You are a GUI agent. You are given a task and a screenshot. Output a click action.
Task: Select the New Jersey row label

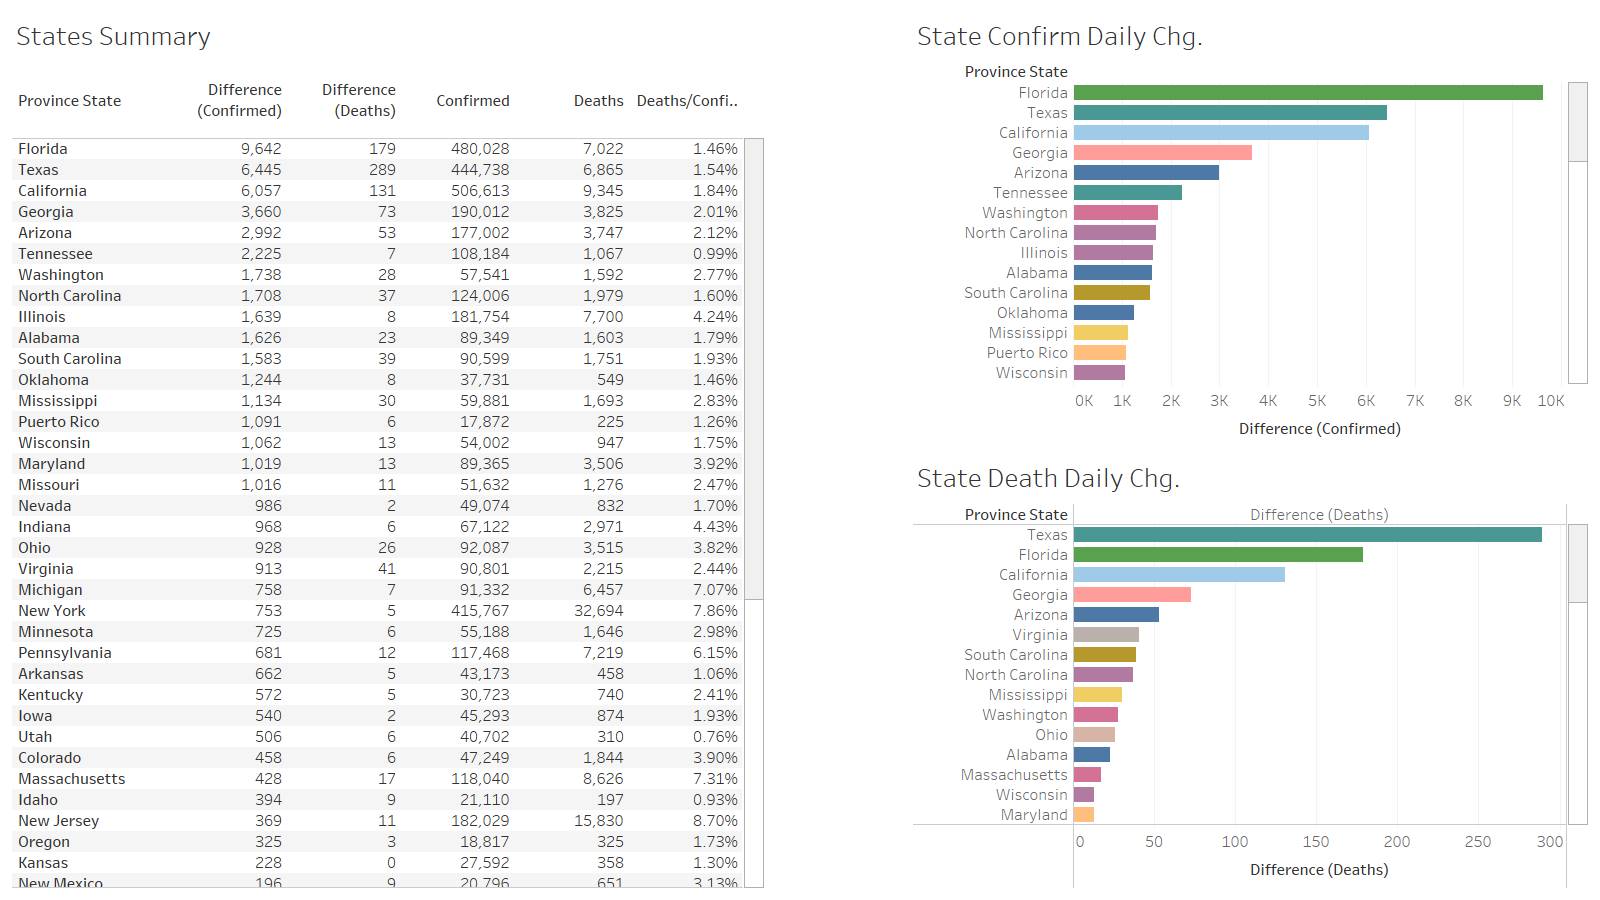click(x=58, y=821)
